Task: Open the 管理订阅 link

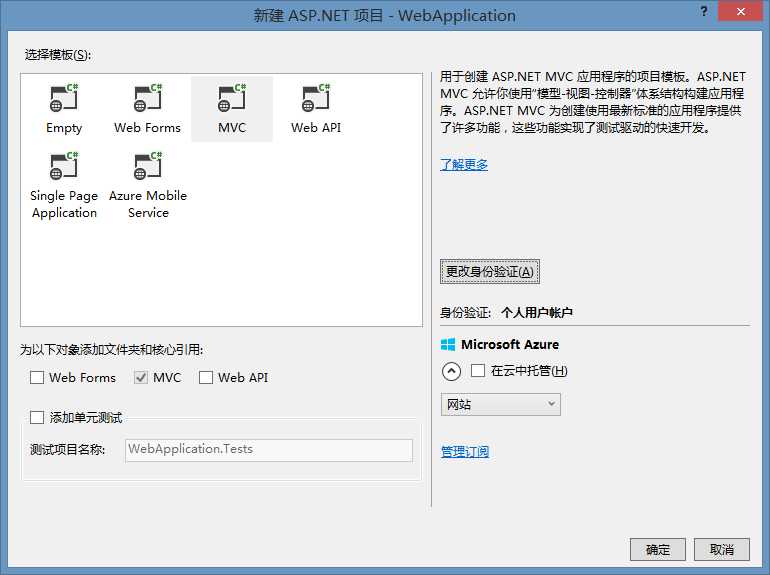Action: [465, 451]
